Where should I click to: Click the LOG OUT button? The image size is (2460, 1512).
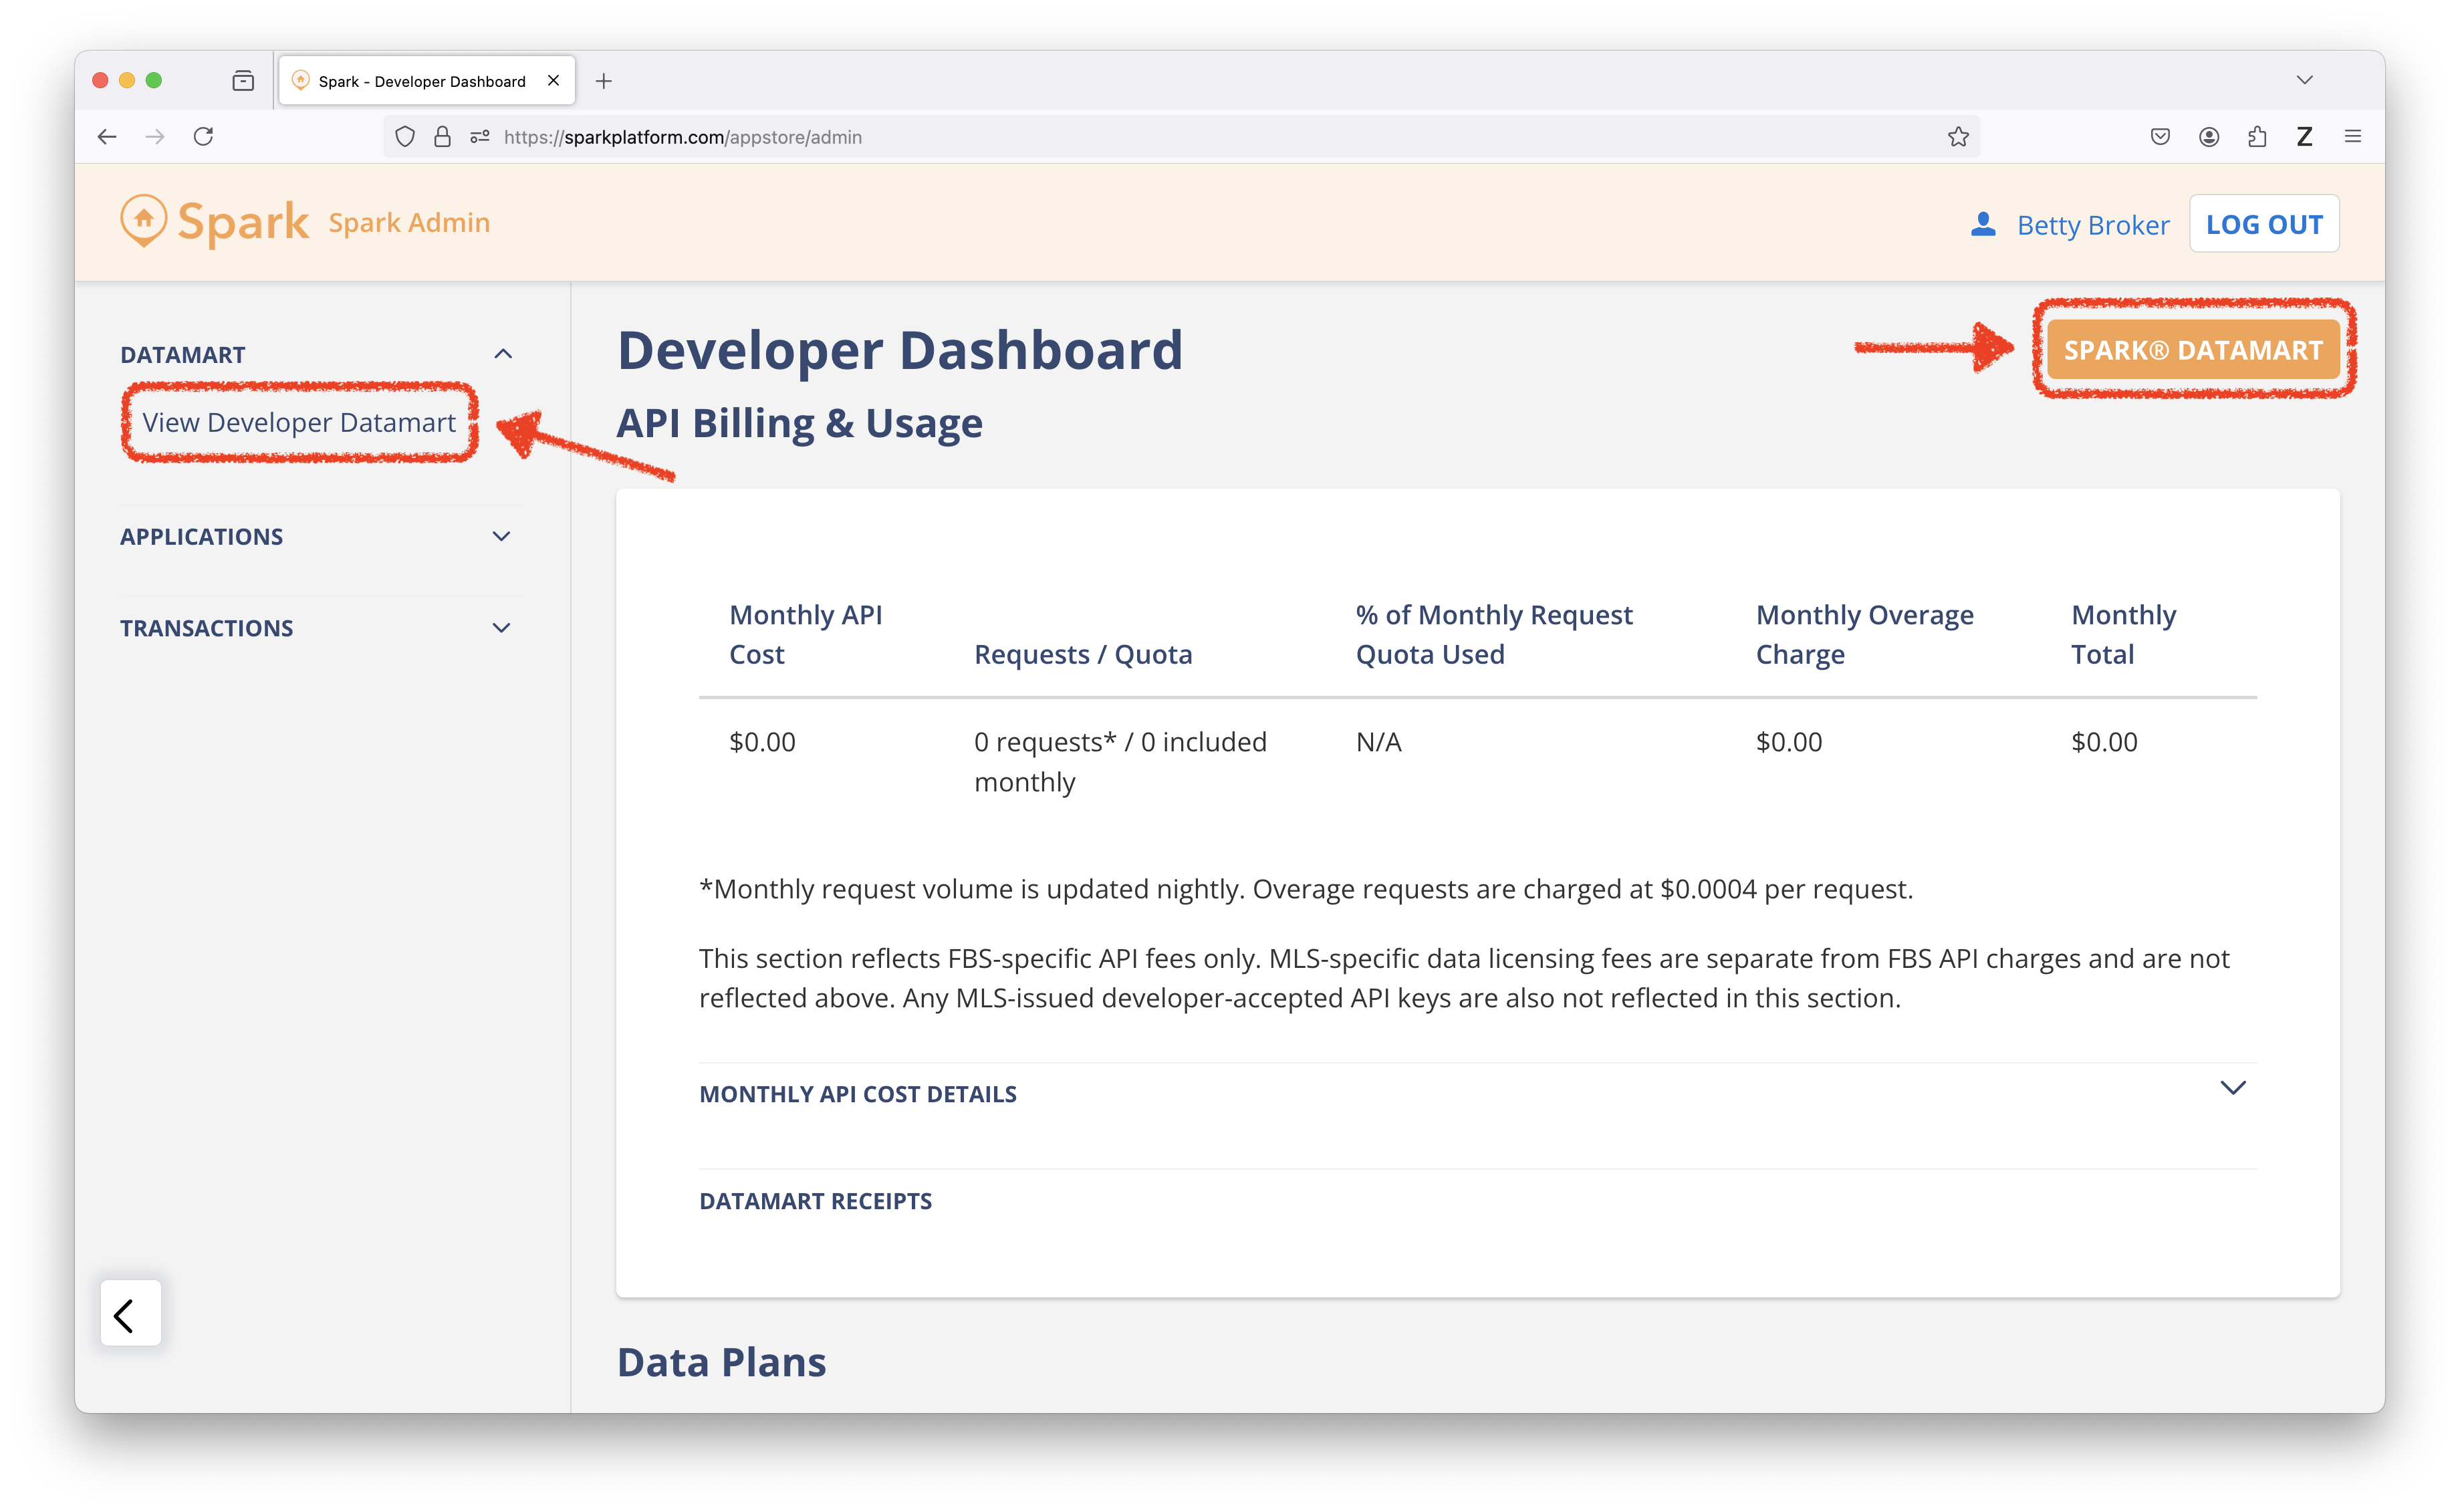pos(2264,224)
